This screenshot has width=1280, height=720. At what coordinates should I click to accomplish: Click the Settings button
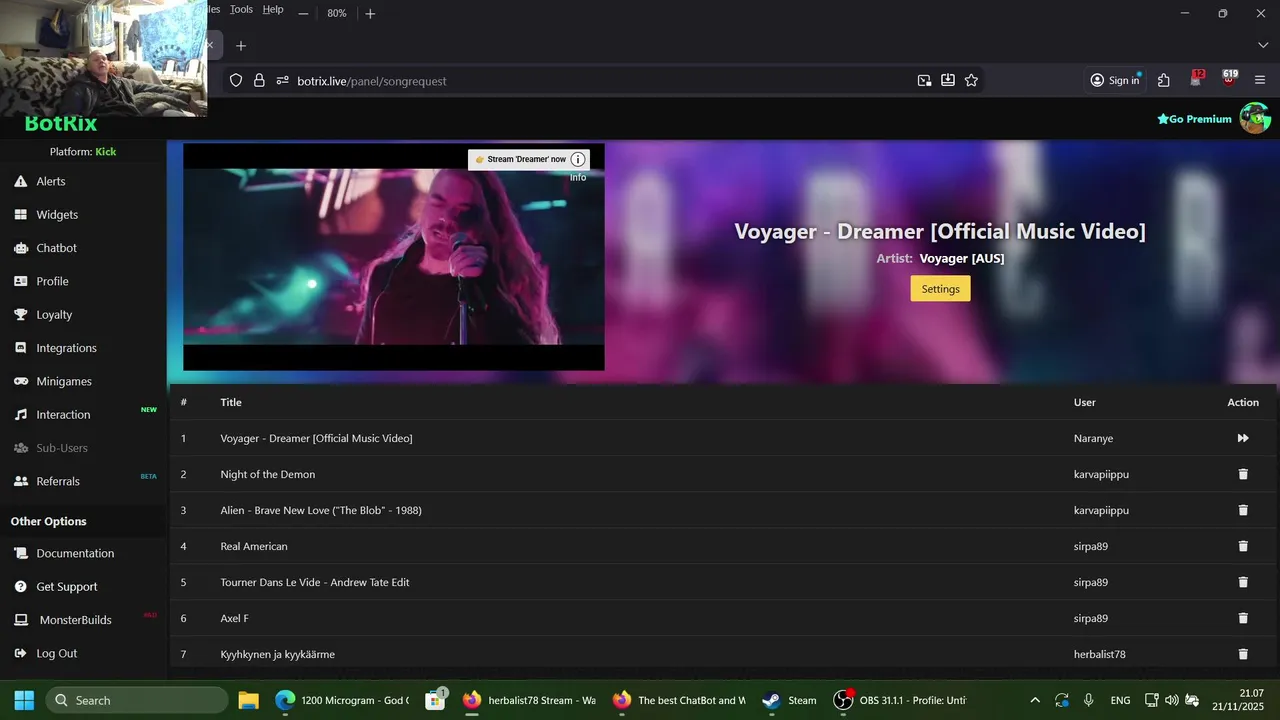(940, 289)
